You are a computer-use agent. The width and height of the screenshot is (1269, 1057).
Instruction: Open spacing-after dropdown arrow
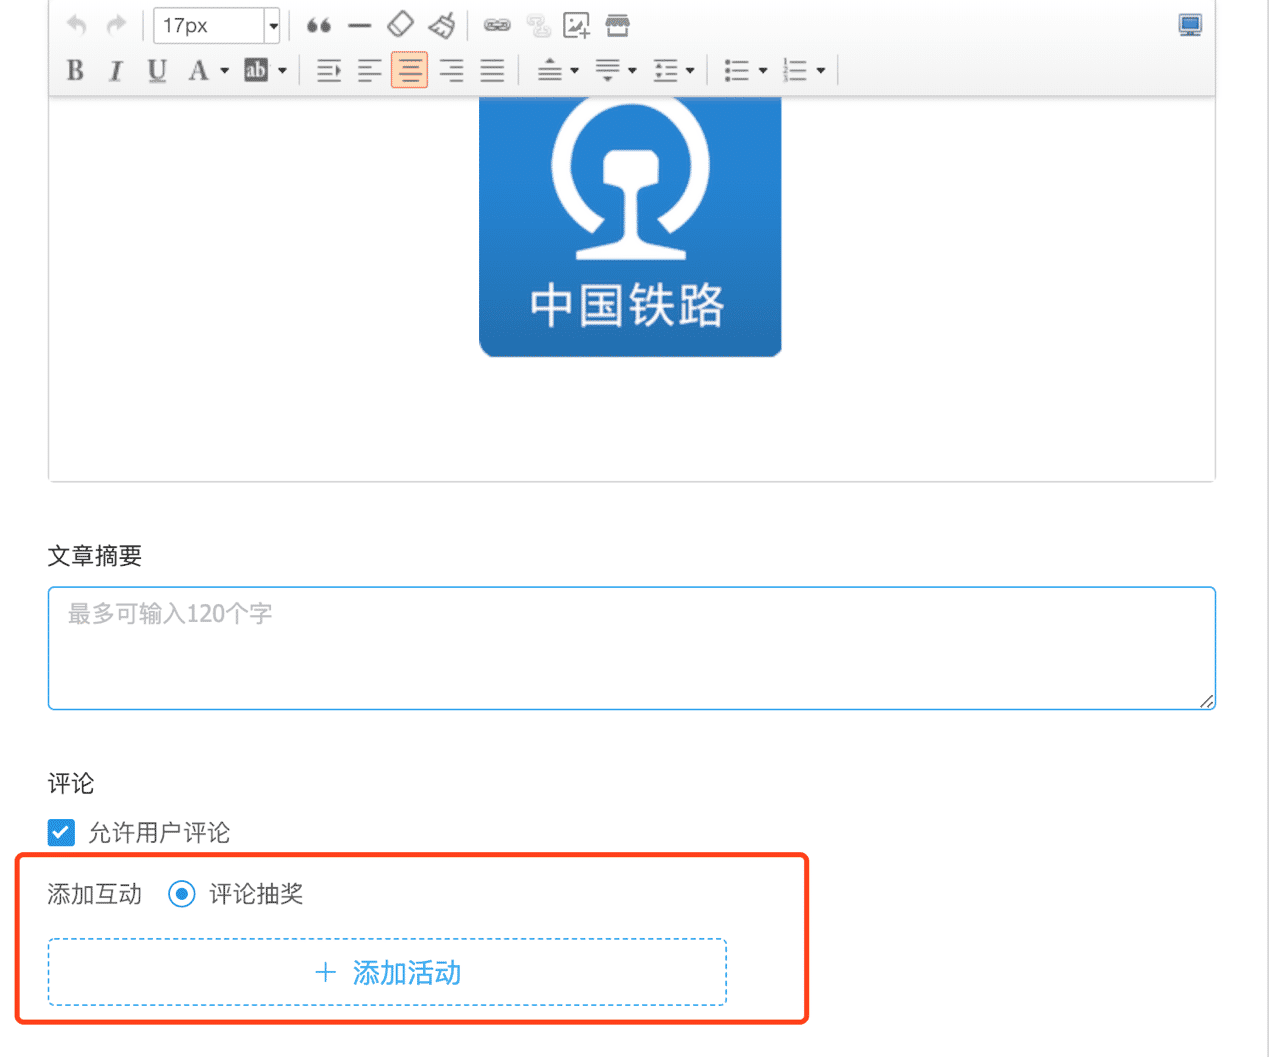[632, 70]
